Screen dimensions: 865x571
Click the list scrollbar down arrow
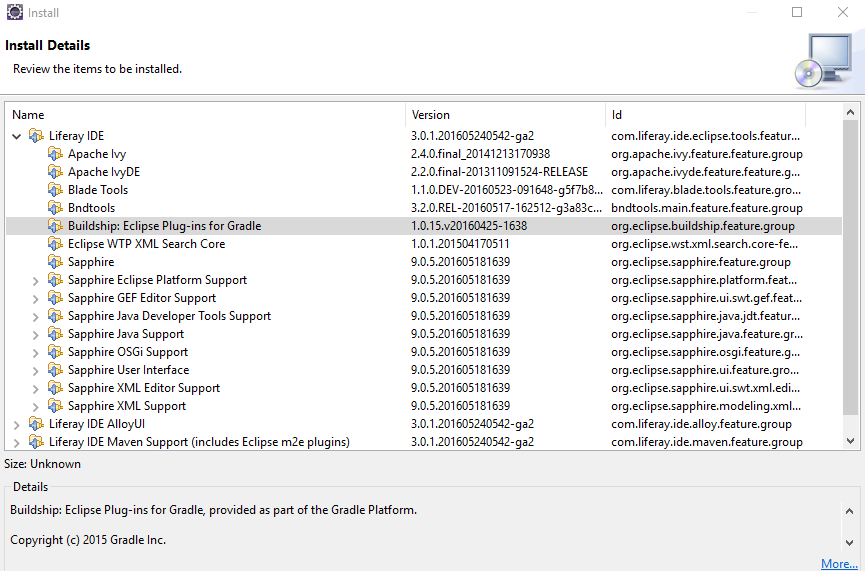850,441
